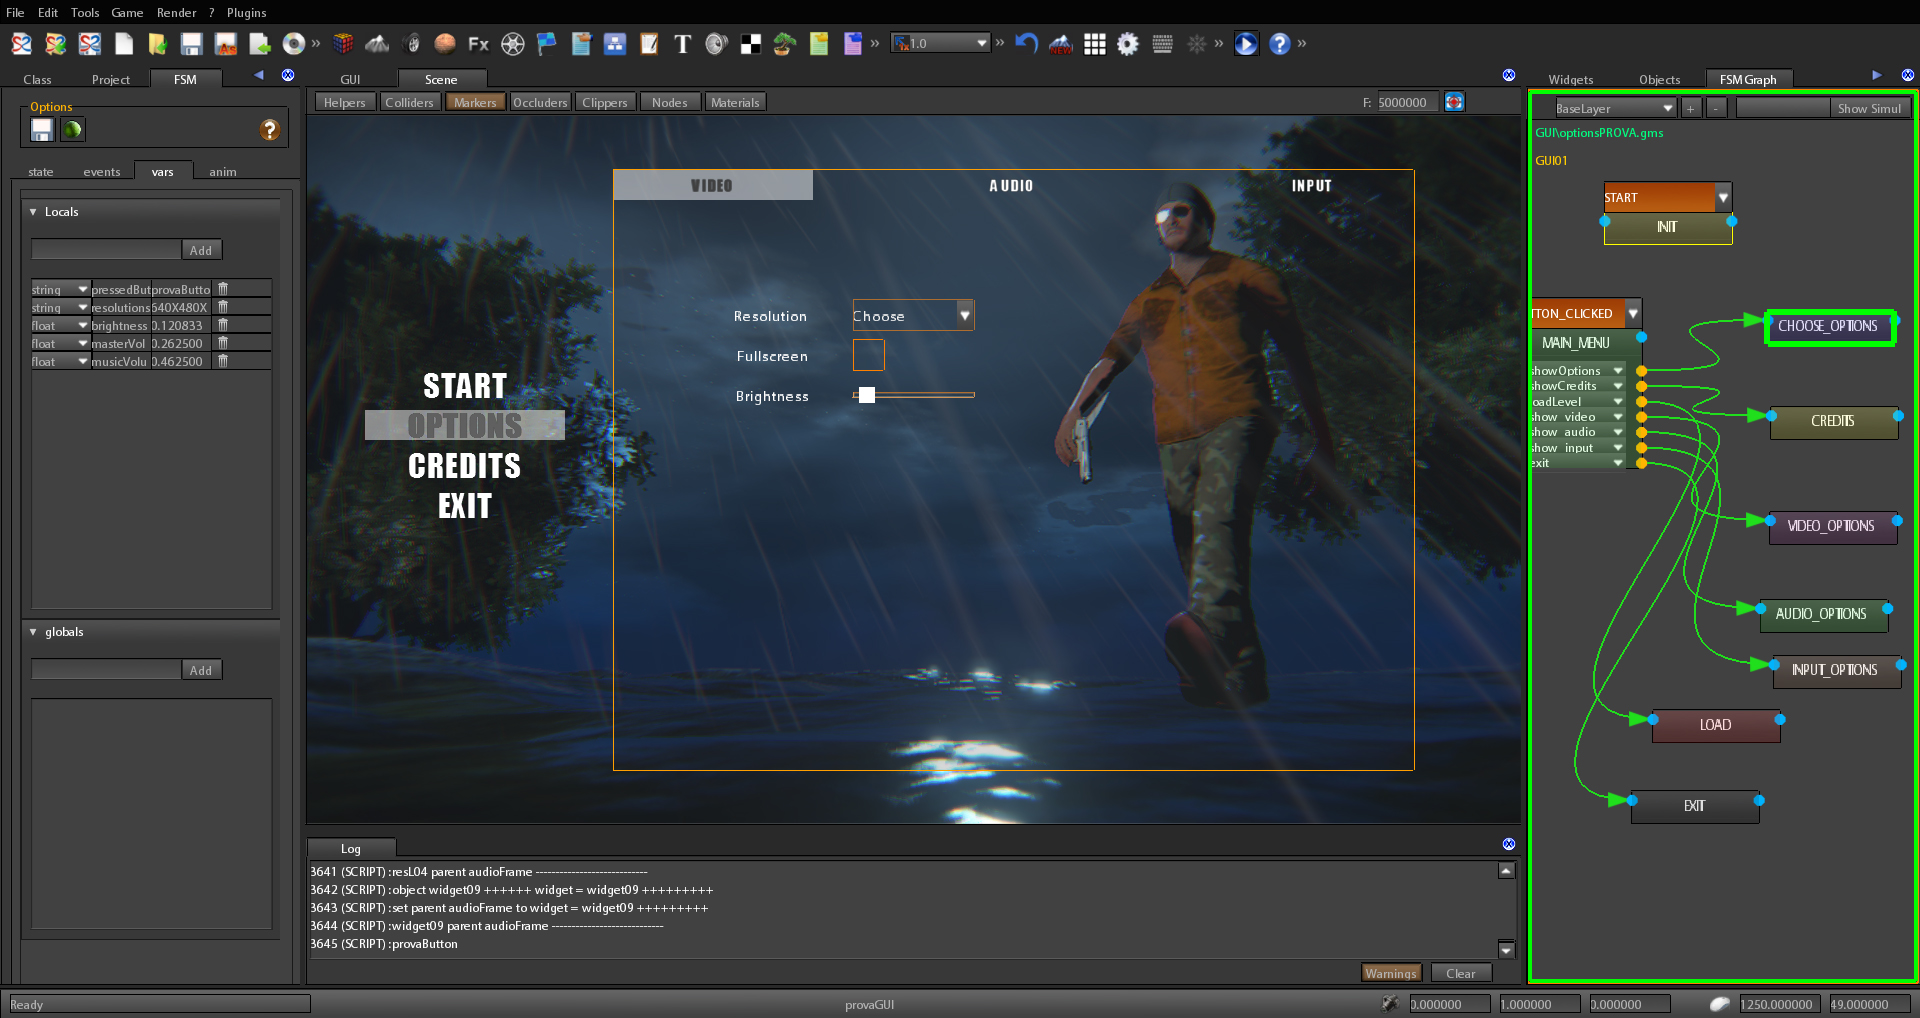Toggle the Warnings filter in the Log panel
Image resolution: width=1920 pixels, height=1018 pixels.
1391,972
